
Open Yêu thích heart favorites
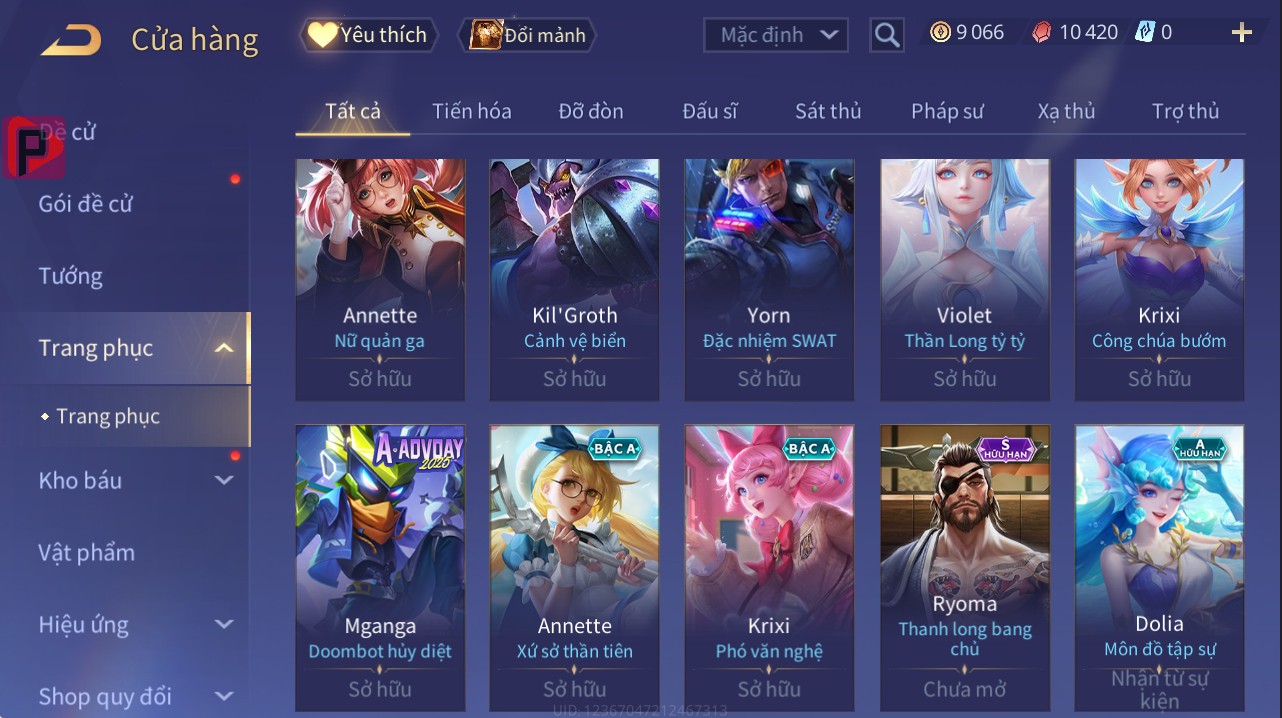point(368,35)
